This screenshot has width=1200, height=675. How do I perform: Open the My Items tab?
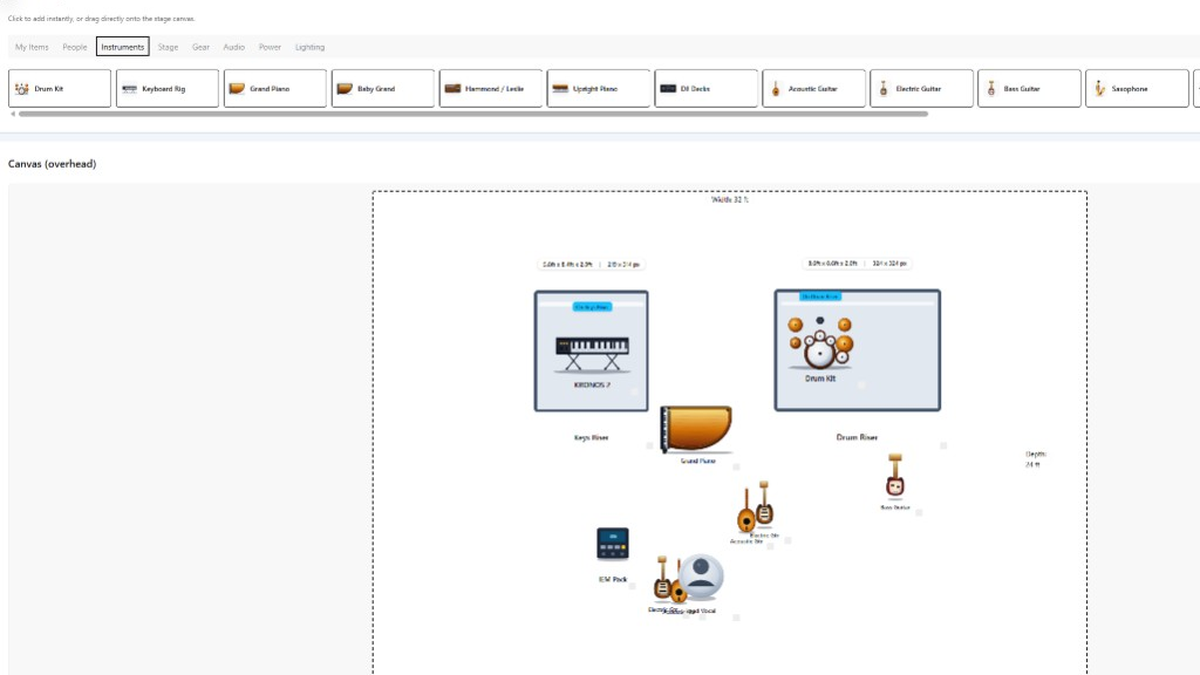[32, 47]
